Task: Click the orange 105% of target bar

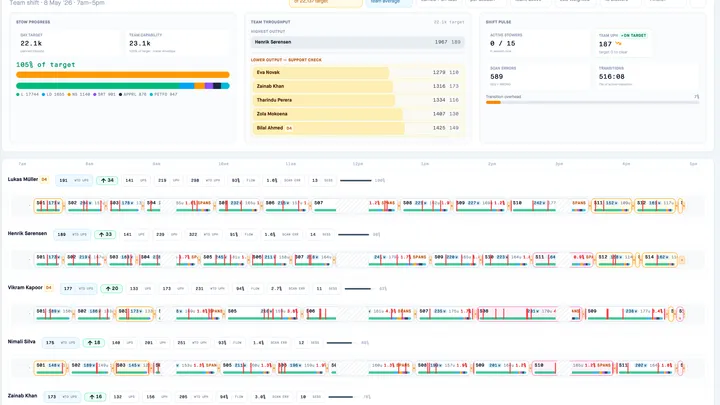Action: click(123, 75)
